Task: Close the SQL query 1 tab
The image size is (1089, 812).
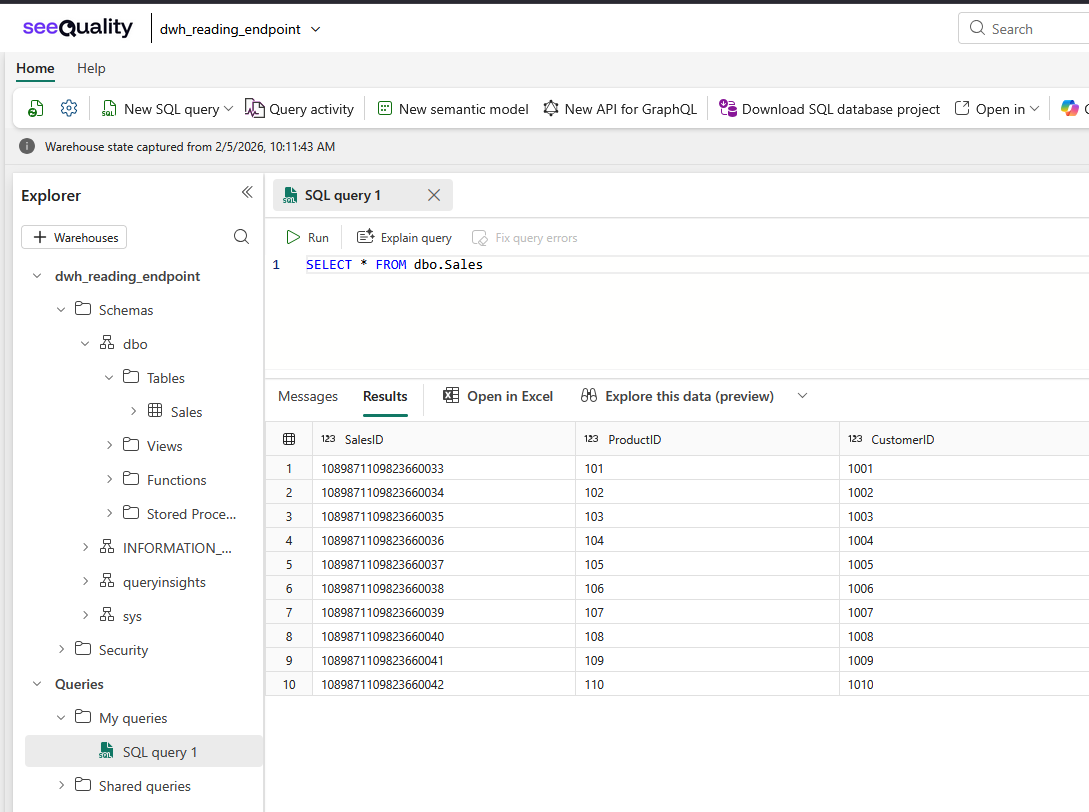Action: coord(434,195)
